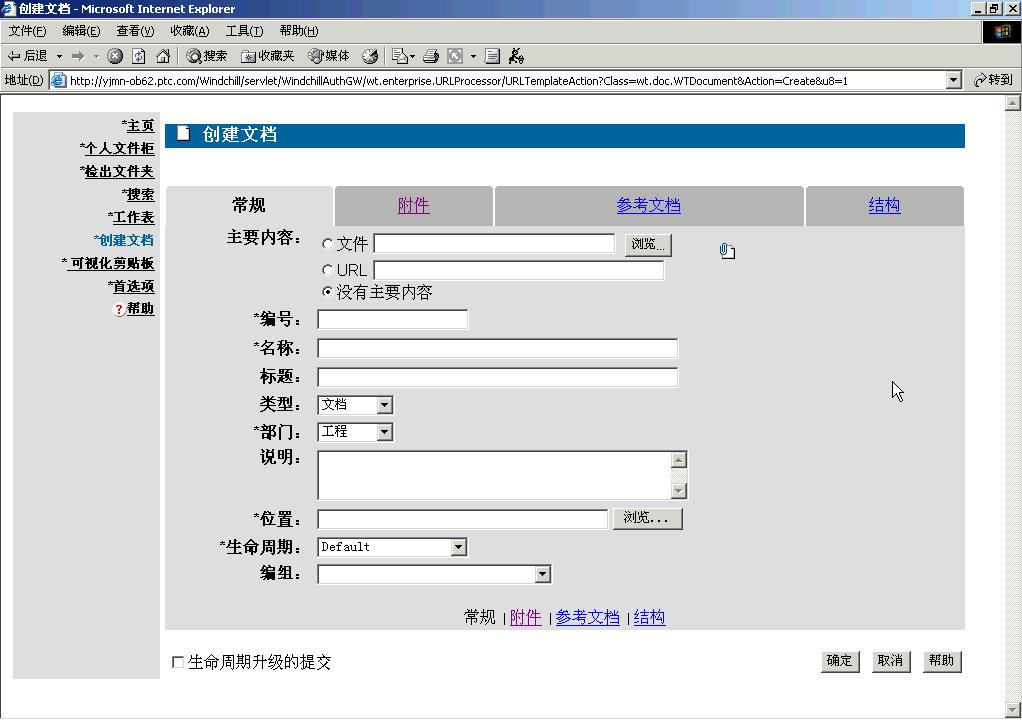Open the 个人文件柜 sidebar link
The image size is (1022, 720).
tap(120, 148)
